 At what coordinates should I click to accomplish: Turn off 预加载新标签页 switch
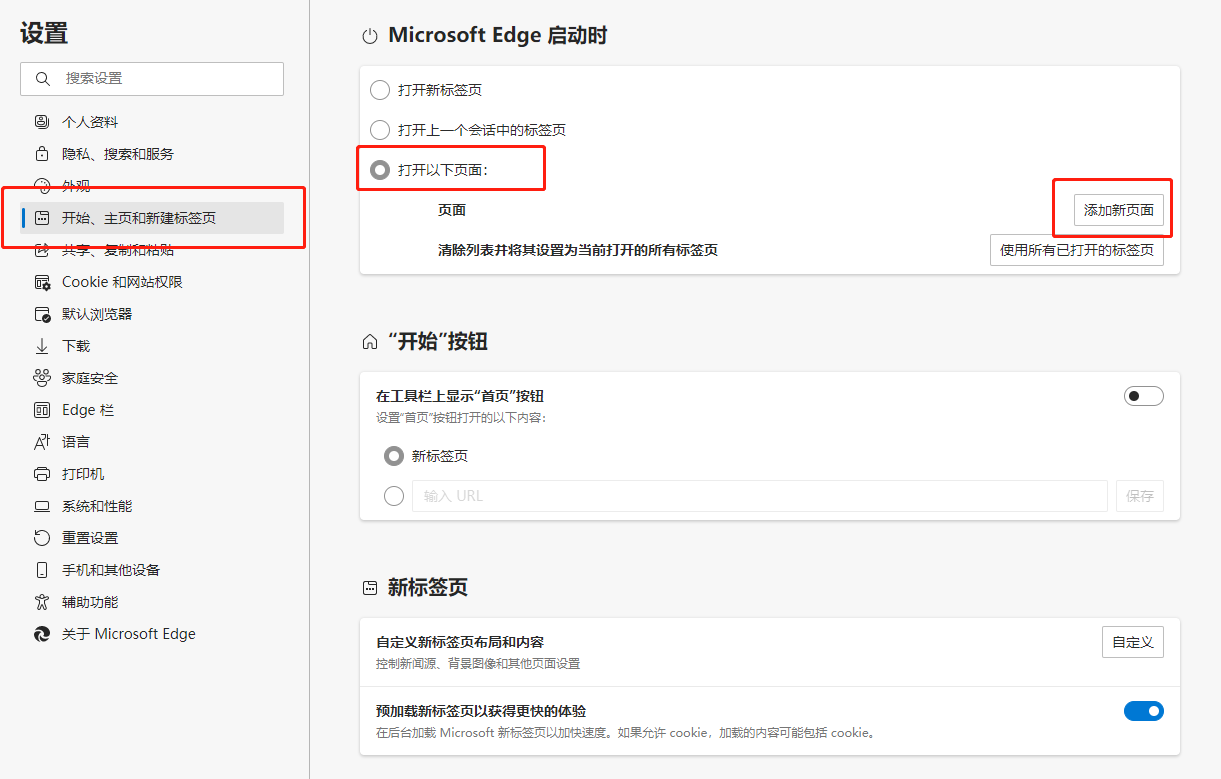(1144, 711)
